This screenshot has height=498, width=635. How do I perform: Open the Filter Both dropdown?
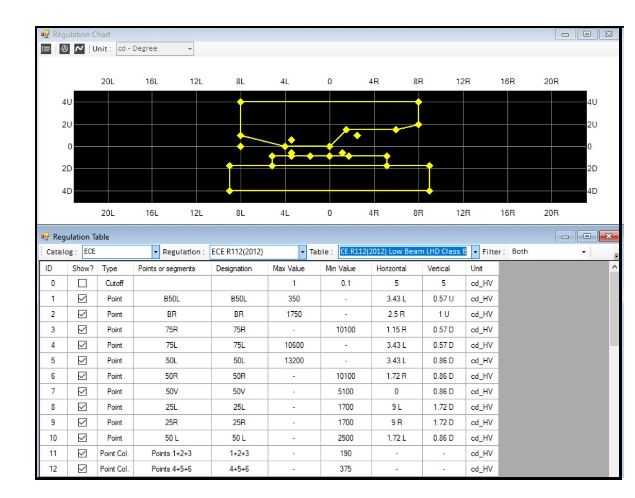(x=548, y=252)
